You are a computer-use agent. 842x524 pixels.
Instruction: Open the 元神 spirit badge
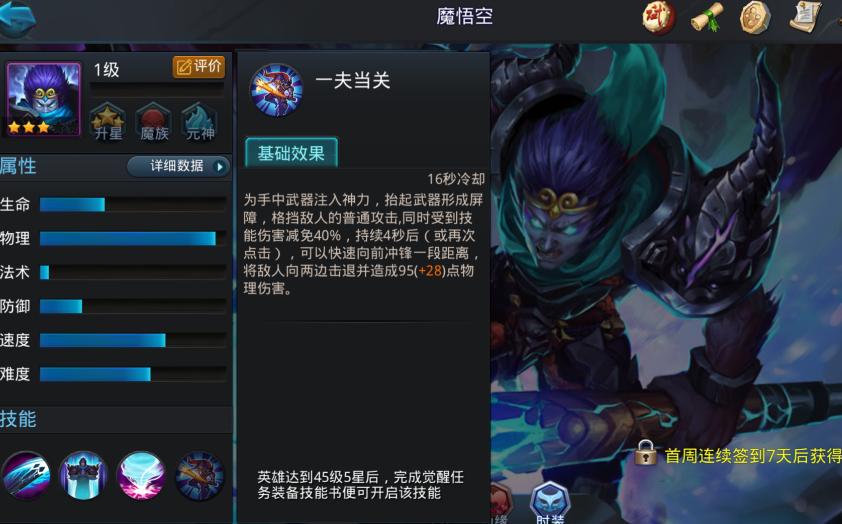[200, 122]
